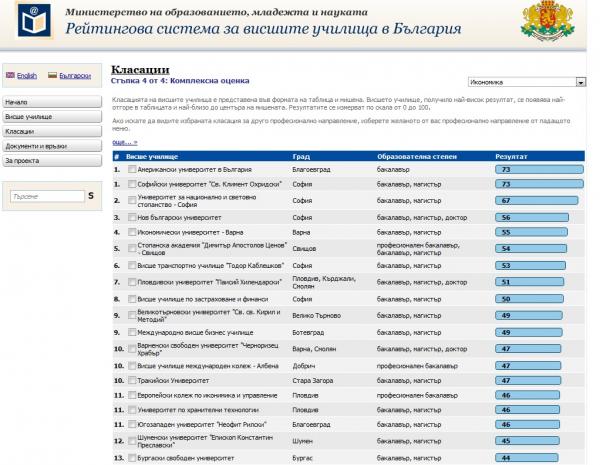600x465 pixels.
Task: Click the Град column header
Action: coord(301,157)
